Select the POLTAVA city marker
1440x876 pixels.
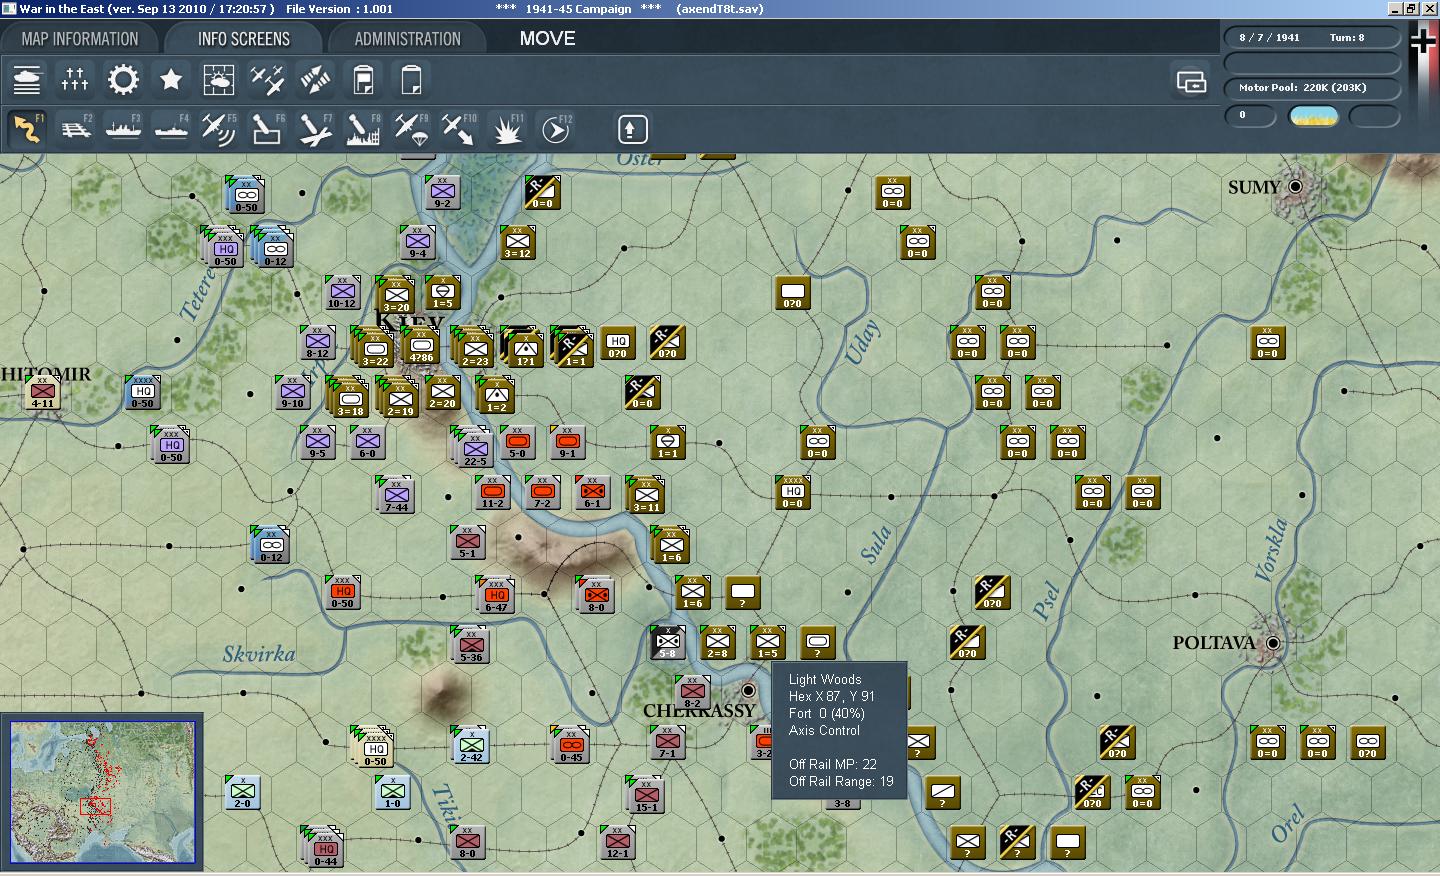[1273, 643]
